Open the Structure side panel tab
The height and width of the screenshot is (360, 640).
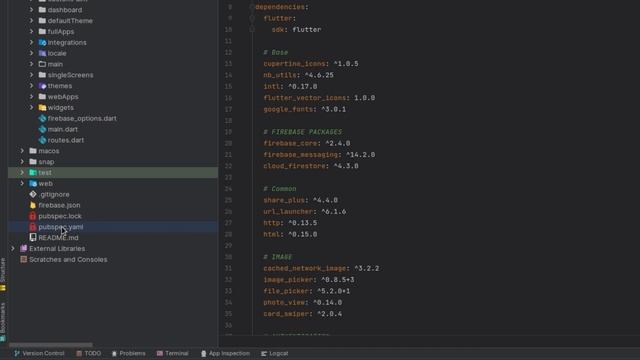click(3, 274)
